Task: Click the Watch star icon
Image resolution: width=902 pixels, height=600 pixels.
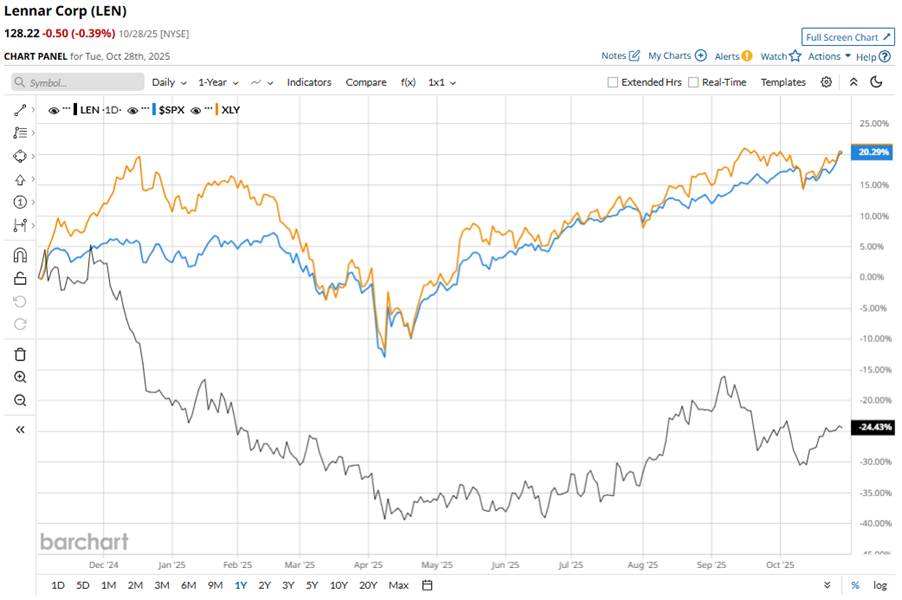Action: click(x=796, y=56)
